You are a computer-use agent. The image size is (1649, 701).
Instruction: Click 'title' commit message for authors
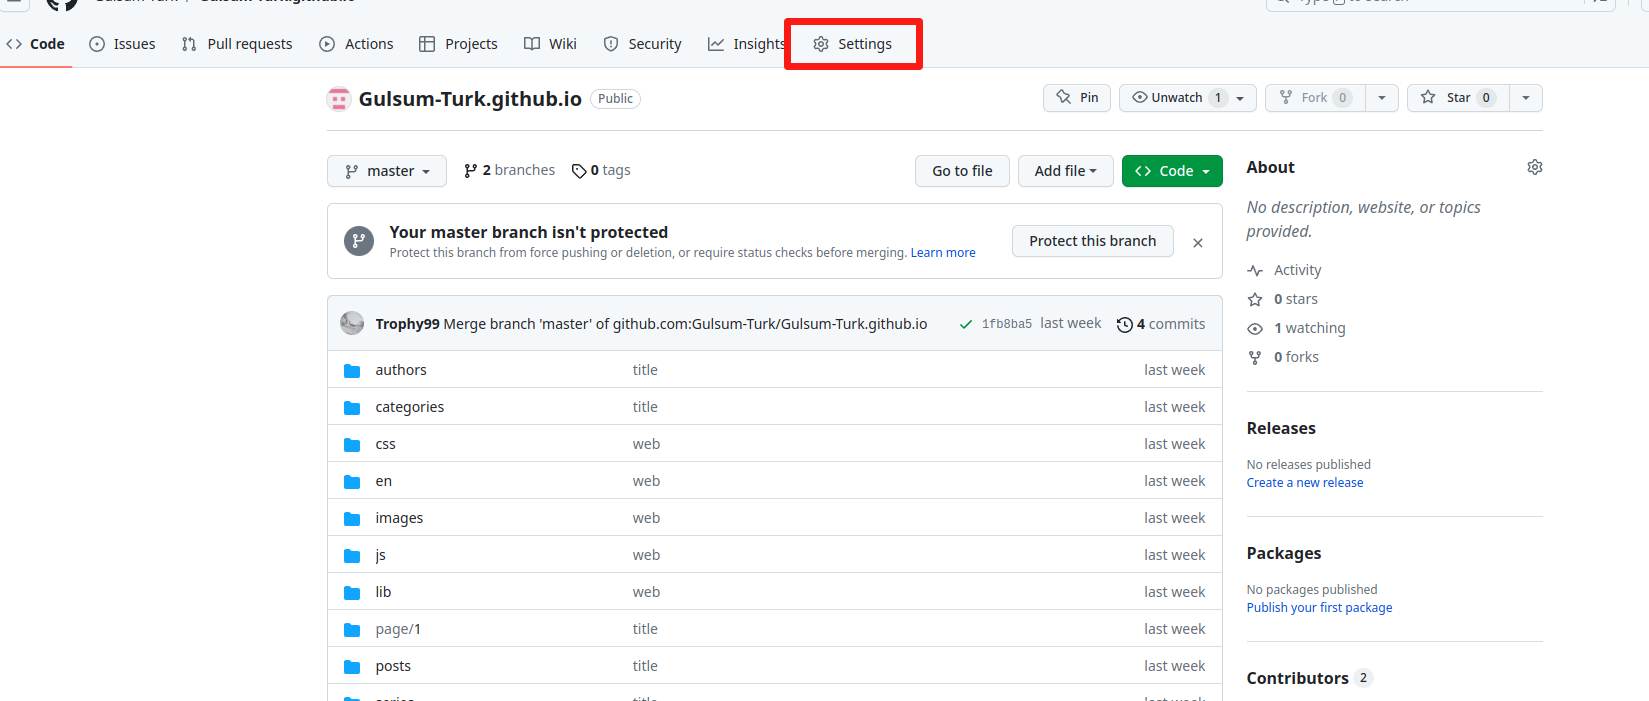click(645, 370)
